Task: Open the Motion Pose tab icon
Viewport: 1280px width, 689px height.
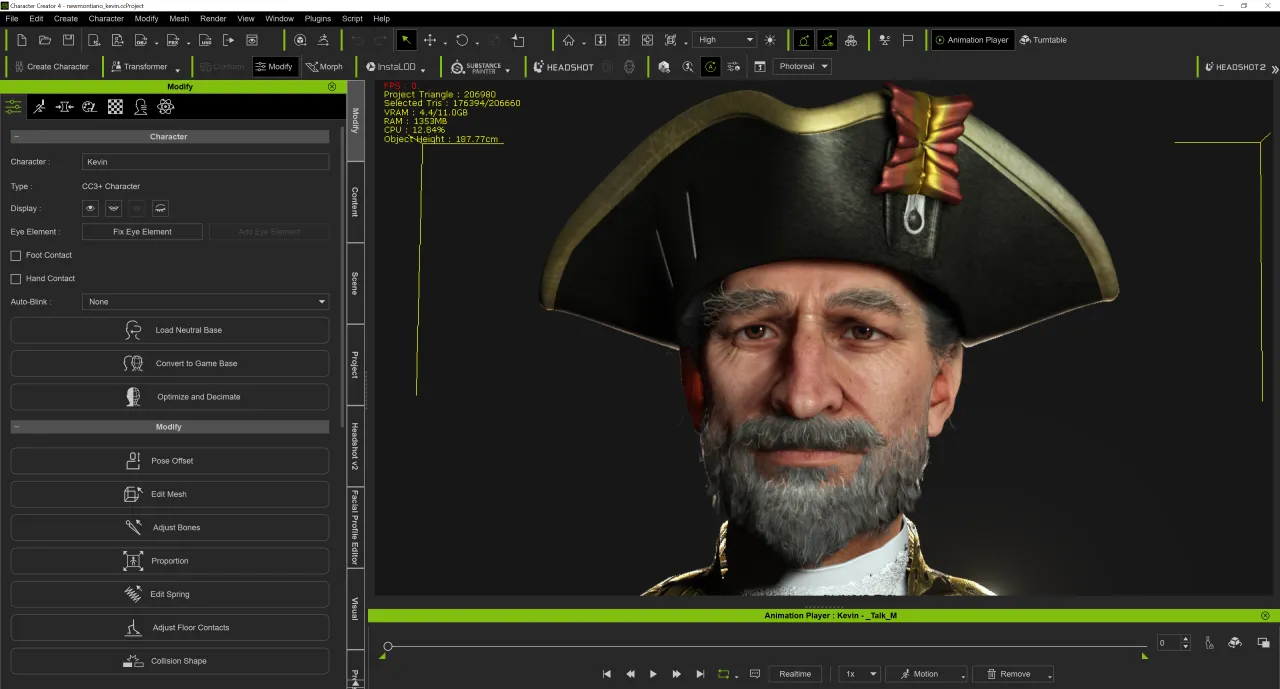Action: 39,107
